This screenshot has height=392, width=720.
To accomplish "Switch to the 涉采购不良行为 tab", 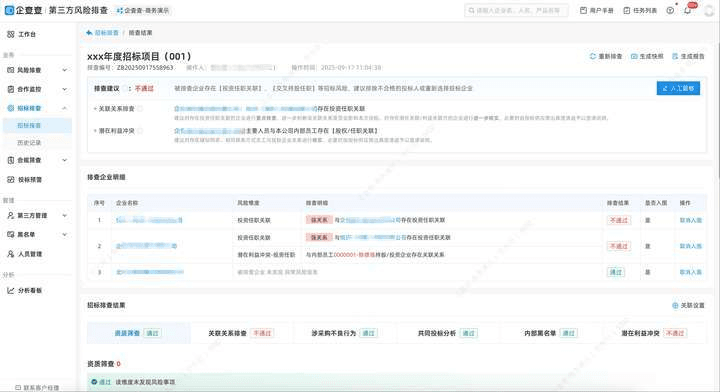I will pyautogui.click(x=344, y=333).
